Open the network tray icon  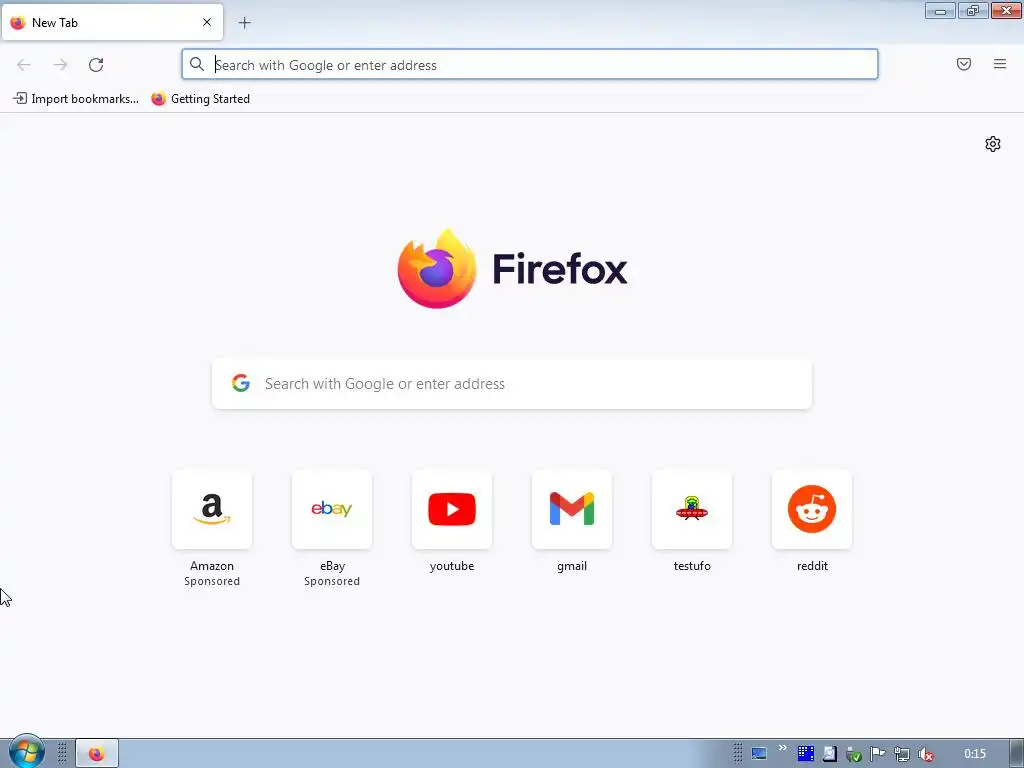pos(902,754)
